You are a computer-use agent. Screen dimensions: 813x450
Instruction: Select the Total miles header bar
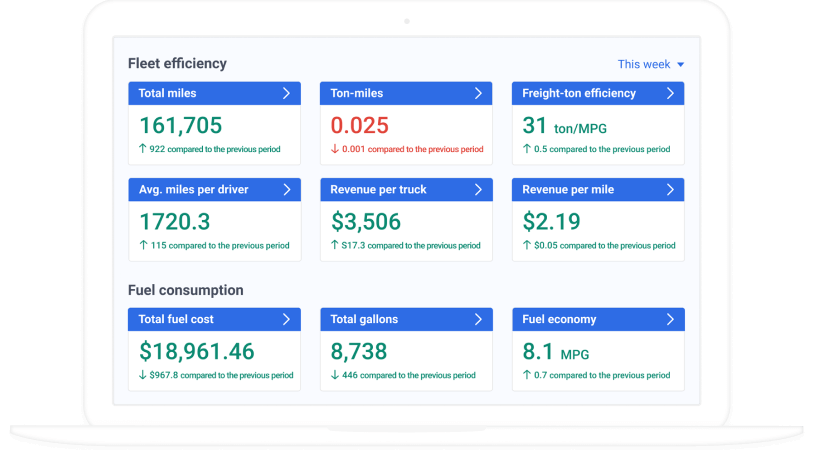tap(200, 93)
